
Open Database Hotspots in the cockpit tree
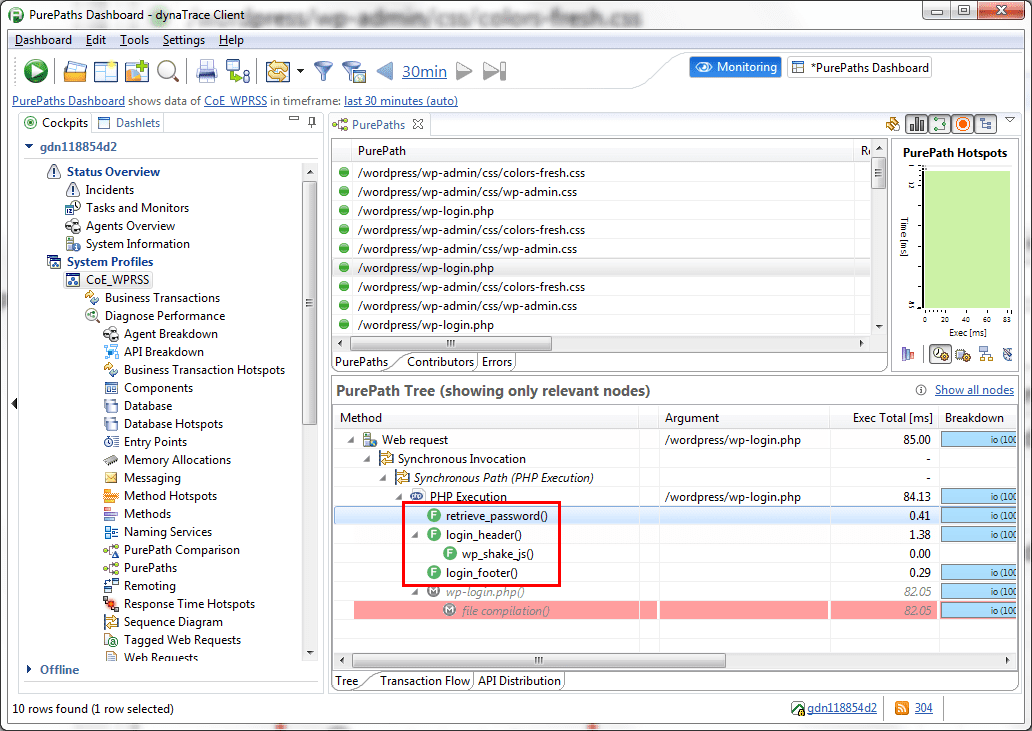(x=173, y=424)
